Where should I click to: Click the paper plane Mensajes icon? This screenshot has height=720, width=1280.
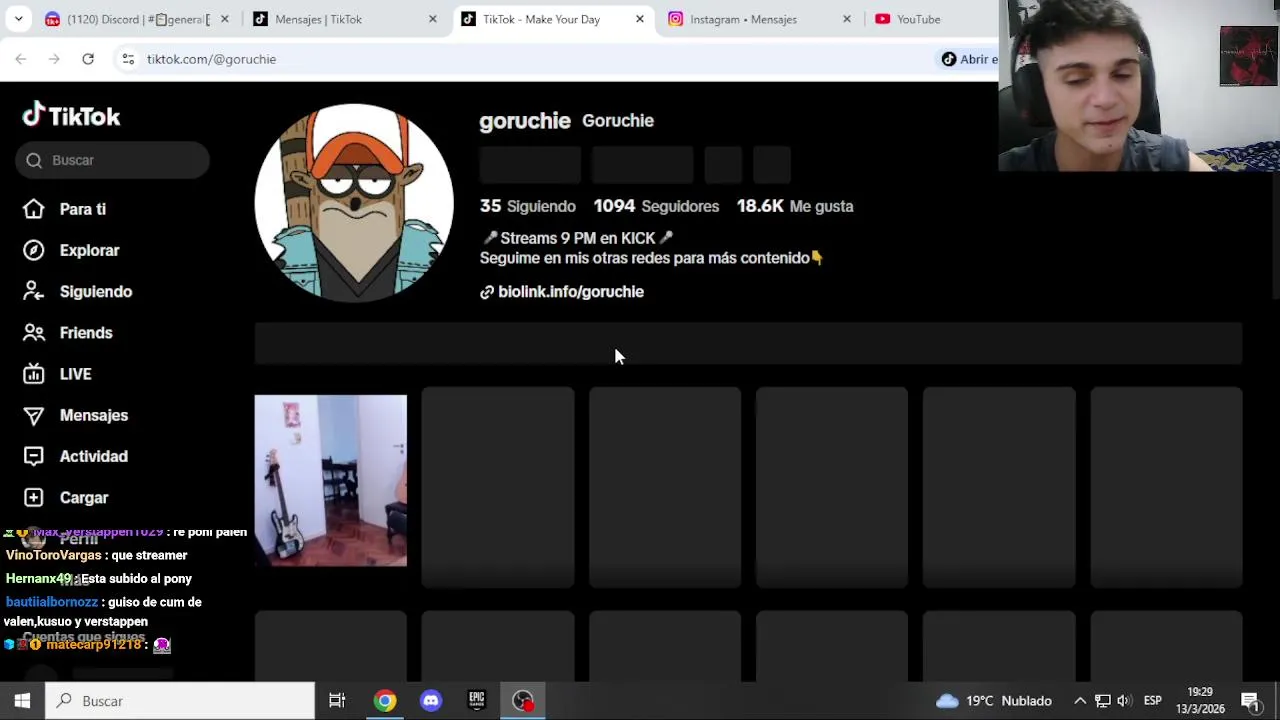(x=34, y=415)
